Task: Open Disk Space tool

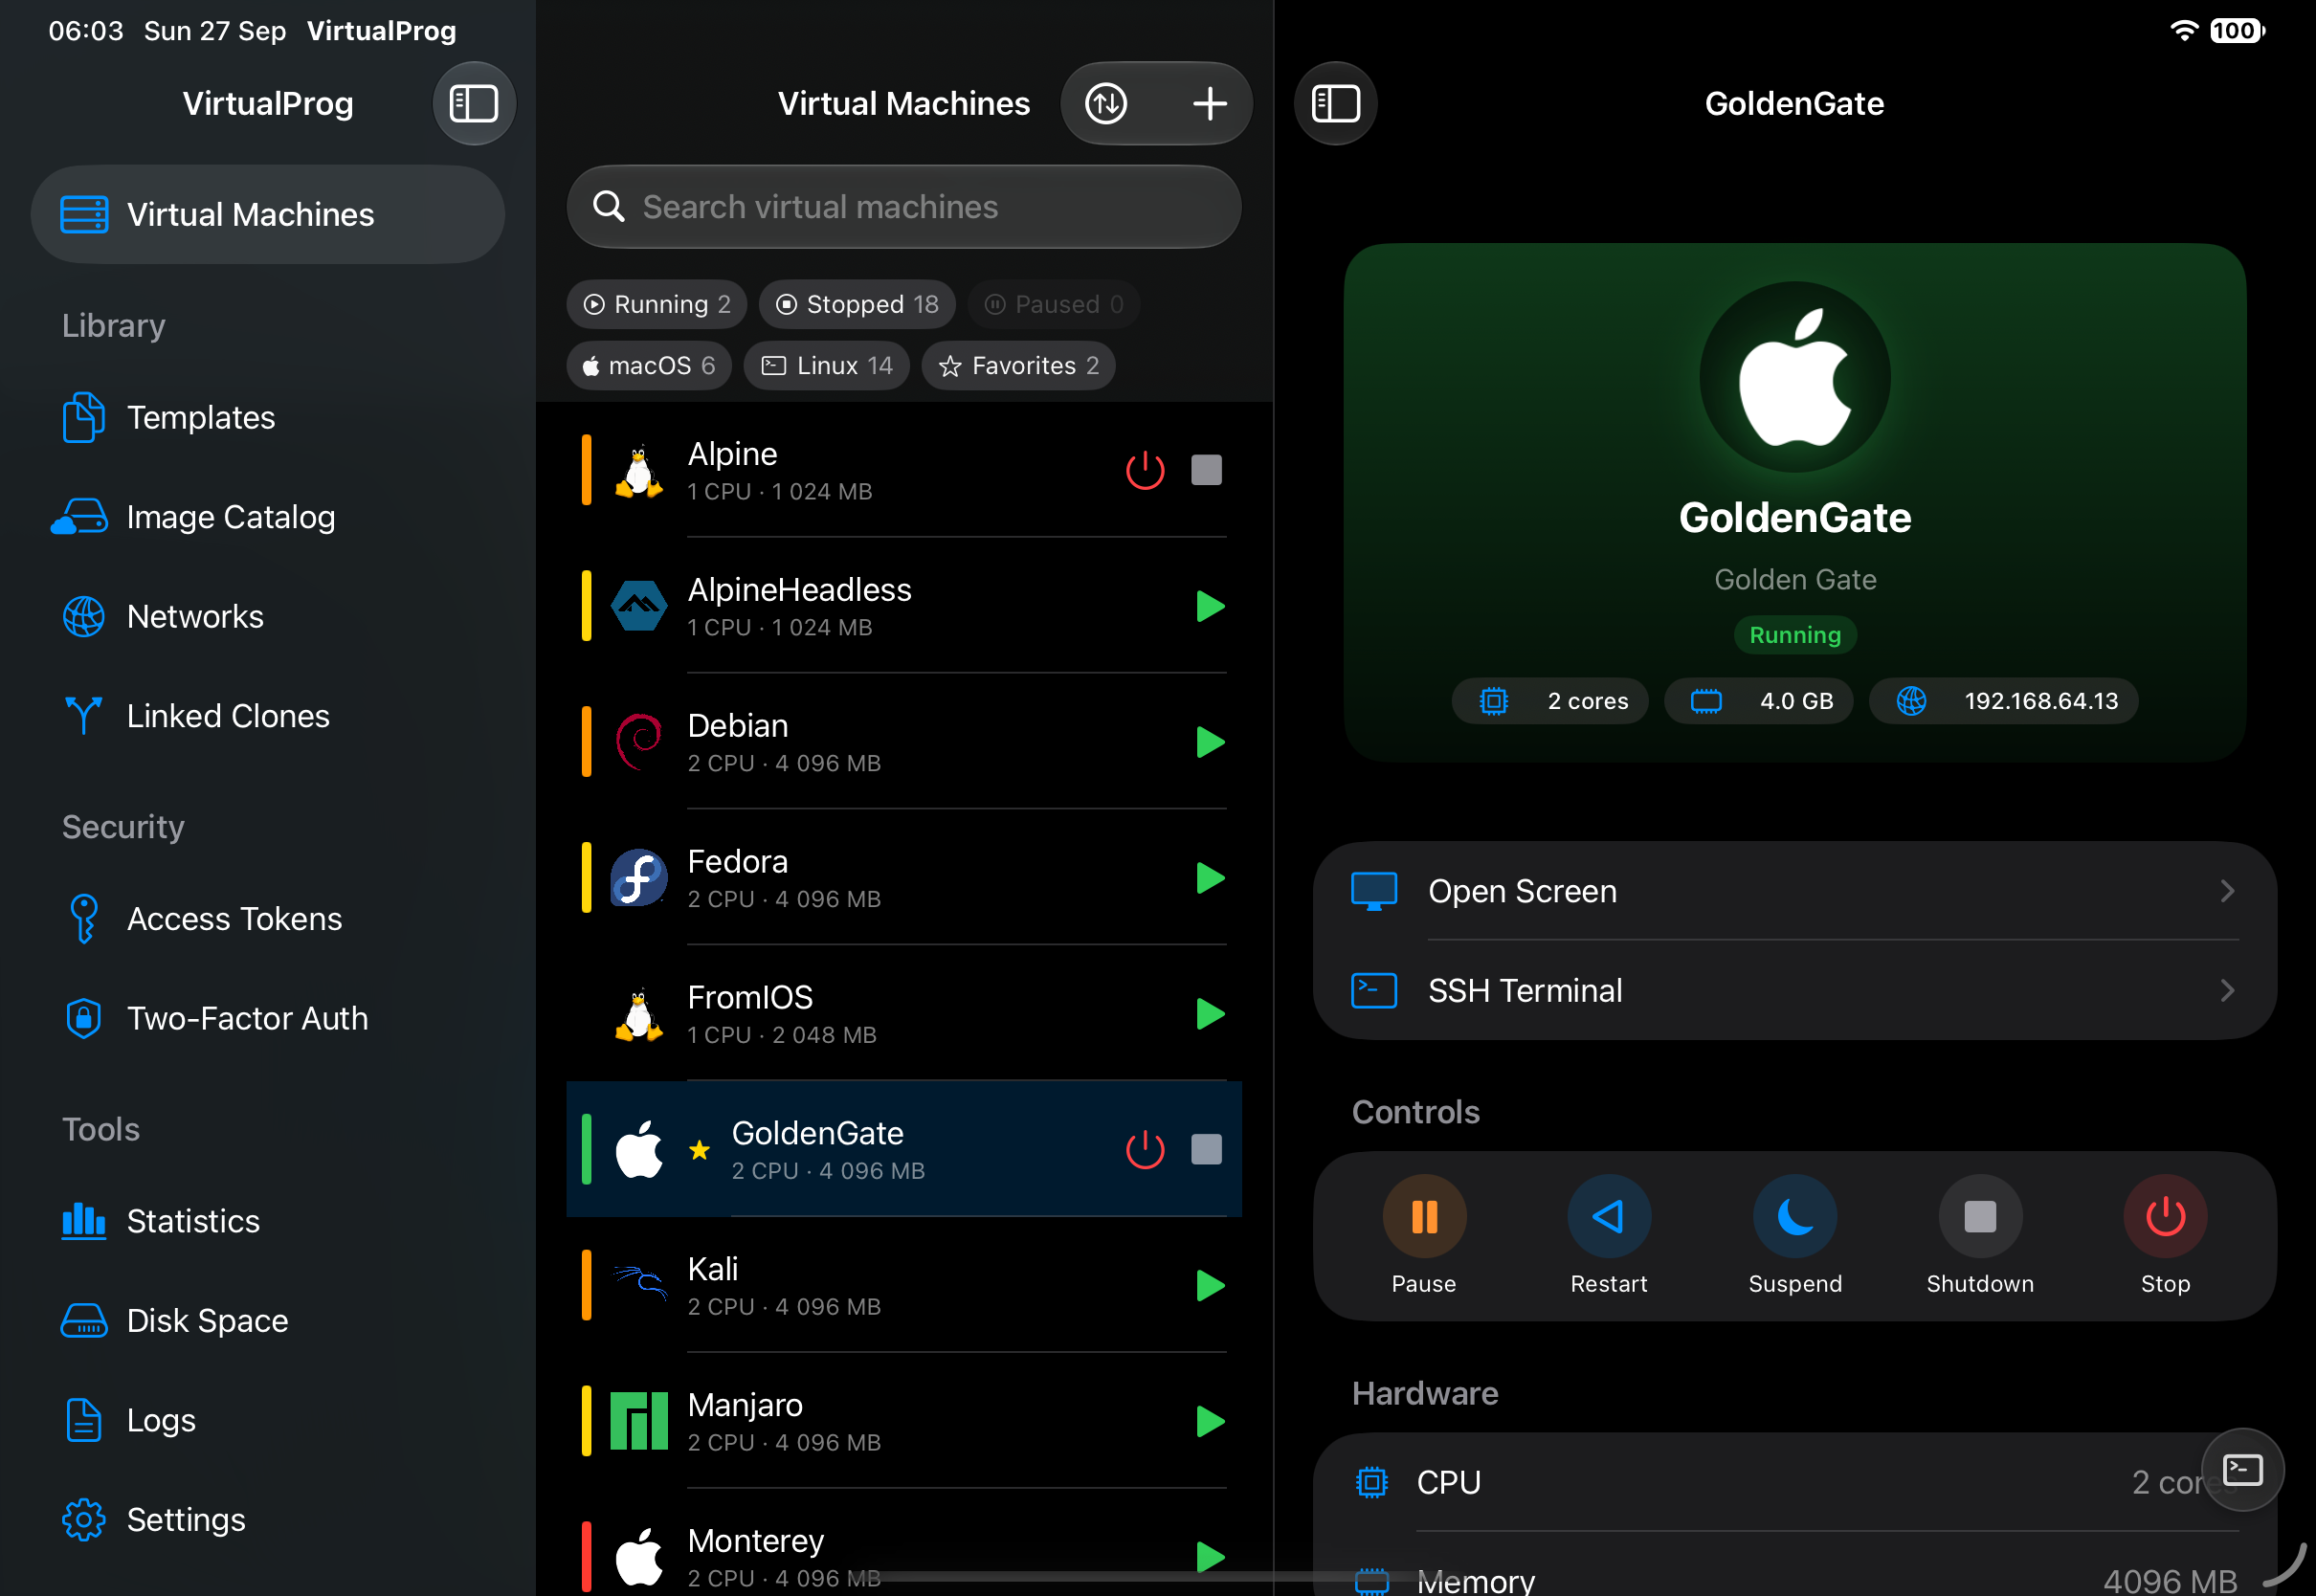Action: pyautogui.click(x=268, y=1321)
